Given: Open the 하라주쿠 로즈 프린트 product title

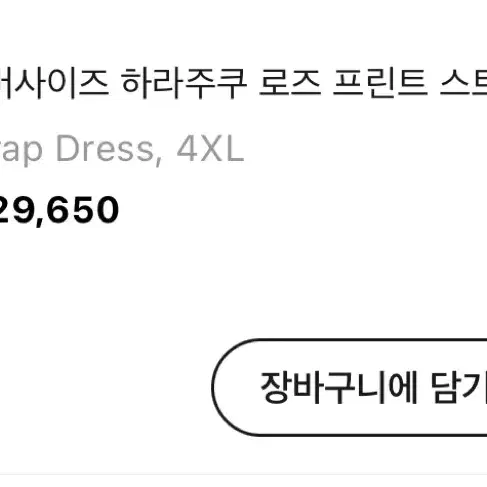Looking at the screenshot, I should point(243,83).
